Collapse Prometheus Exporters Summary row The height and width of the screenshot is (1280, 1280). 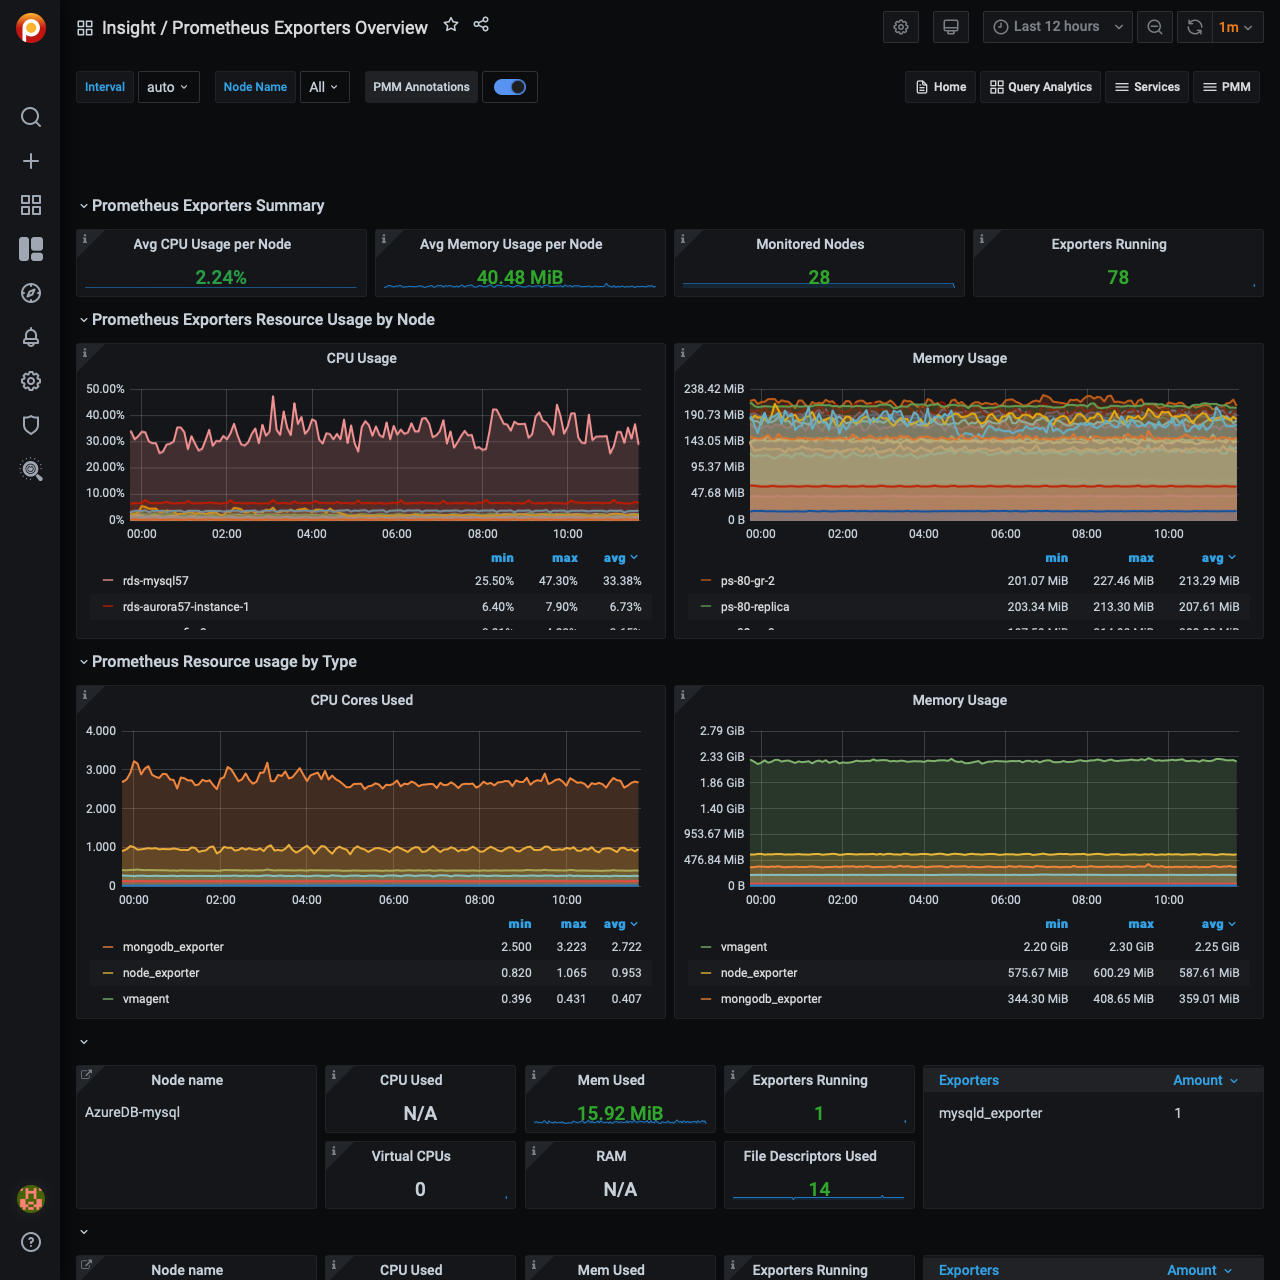[x=208, y=206]
